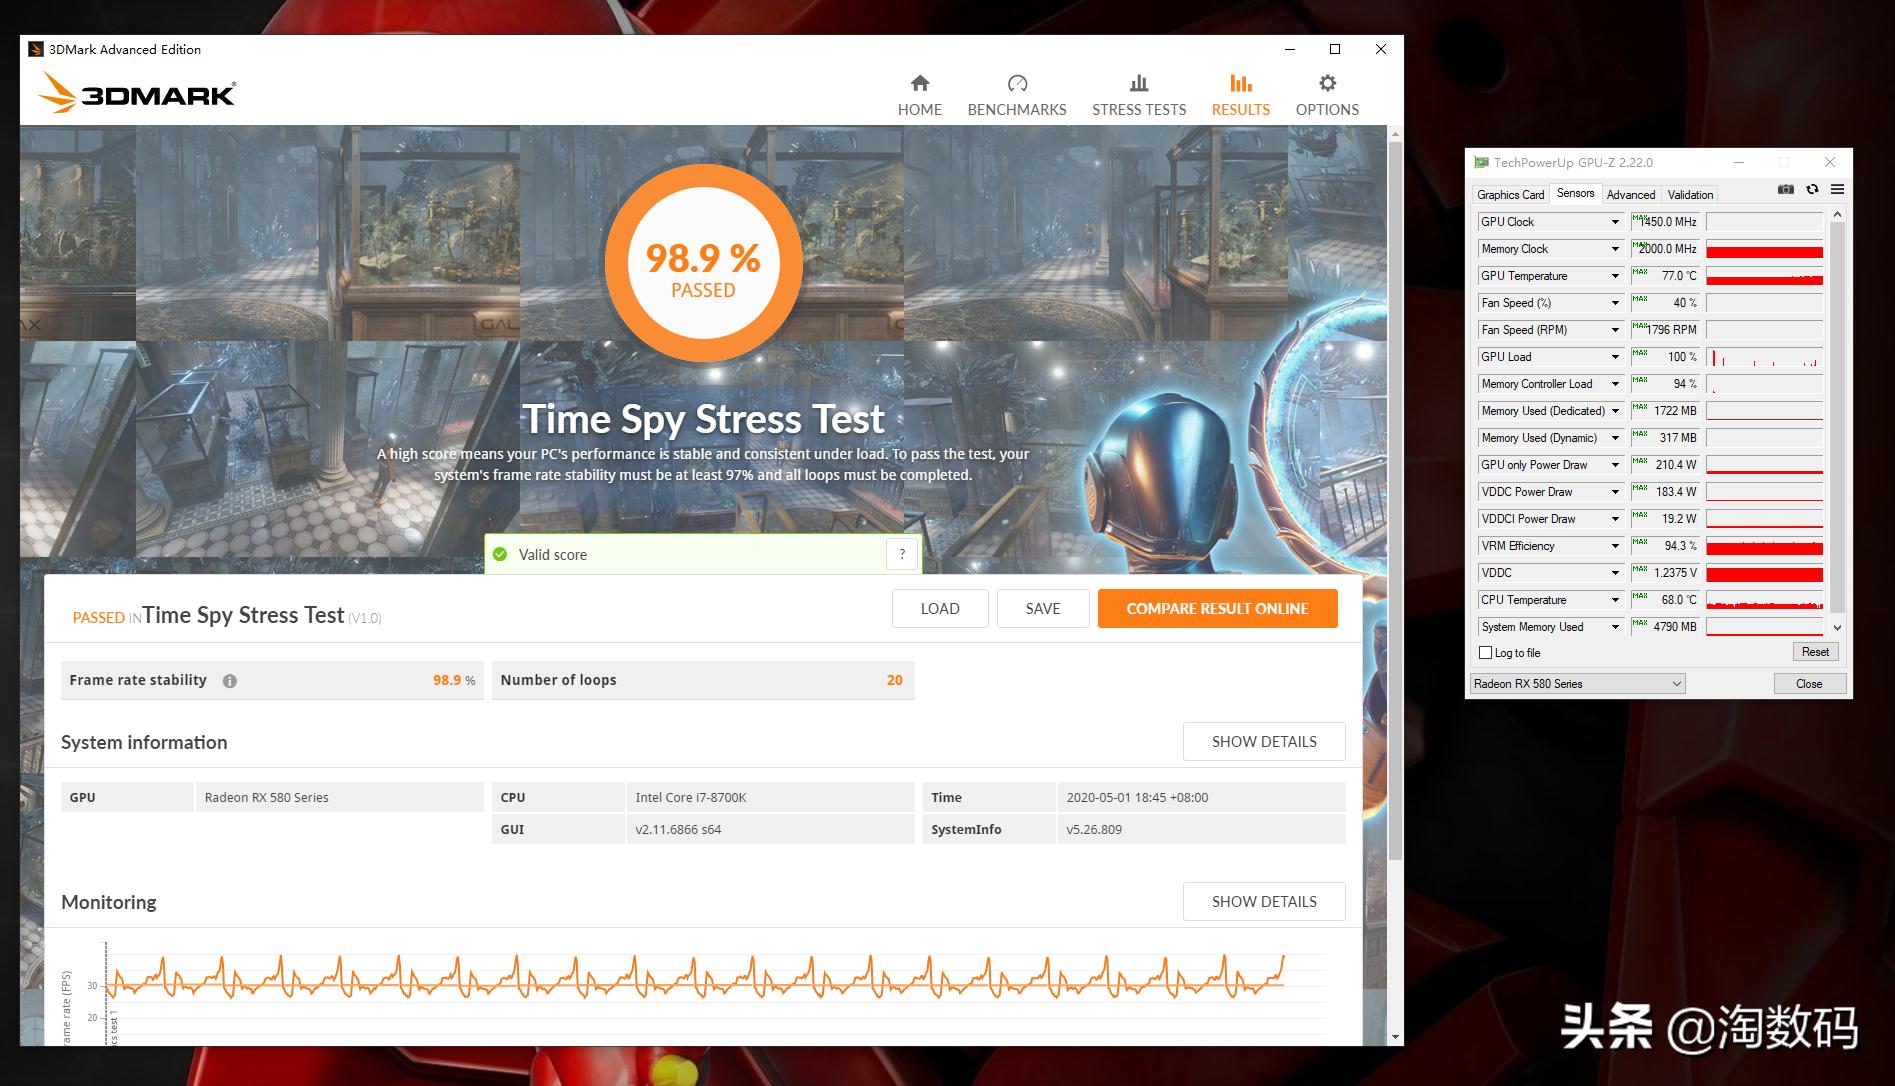This screenshot has width=1895, height=1086.
Task: Switch to the Advanced tab in GPU-Z
Action: (1630, 195)
